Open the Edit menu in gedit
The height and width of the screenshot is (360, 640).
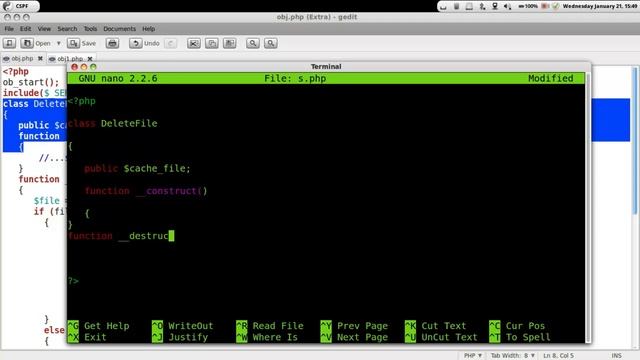click(x=25, y=29)
